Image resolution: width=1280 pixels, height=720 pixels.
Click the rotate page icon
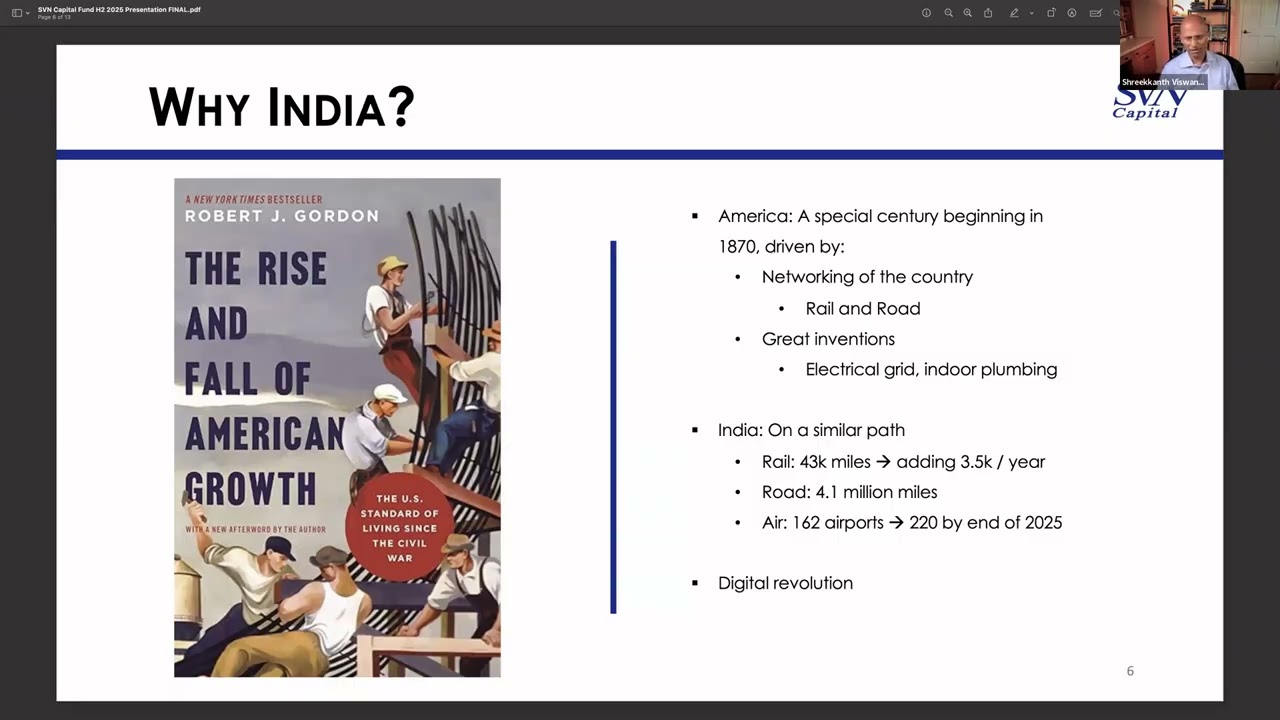[x=1051, y=13]
